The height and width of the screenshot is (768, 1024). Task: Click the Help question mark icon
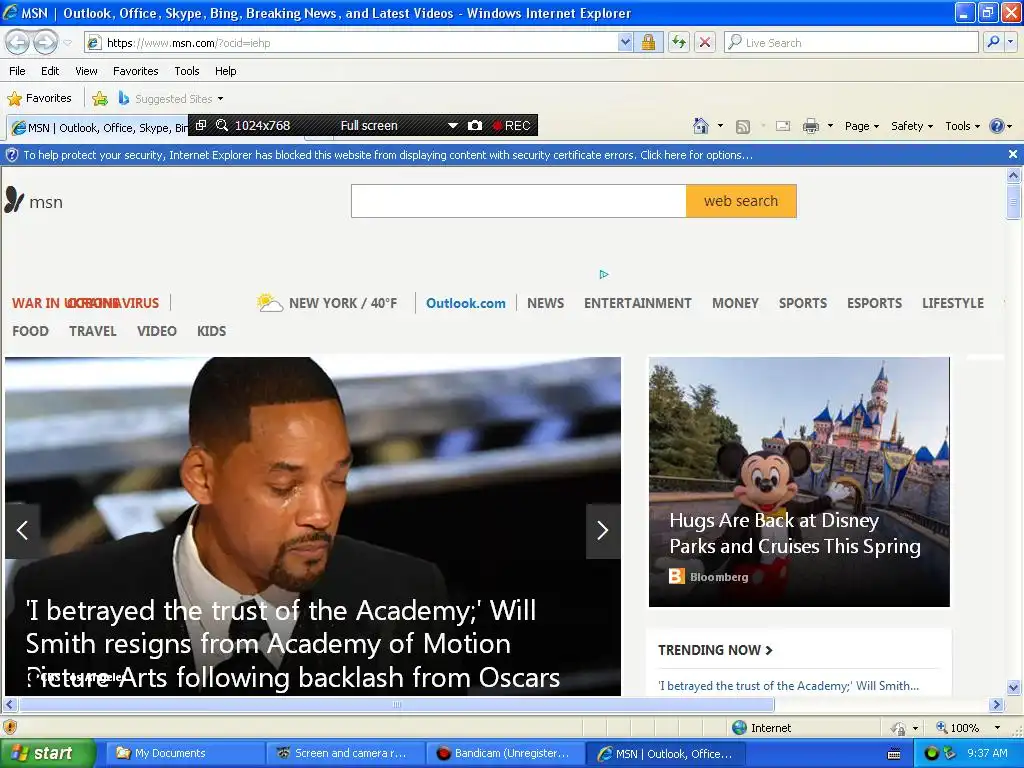[x=997, y=126]
